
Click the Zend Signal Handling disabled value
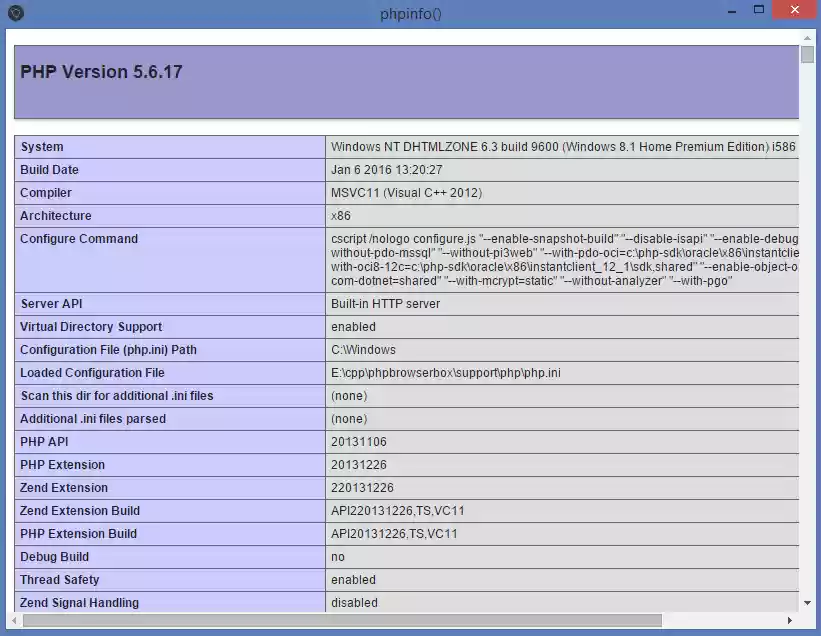coord(354,603)
